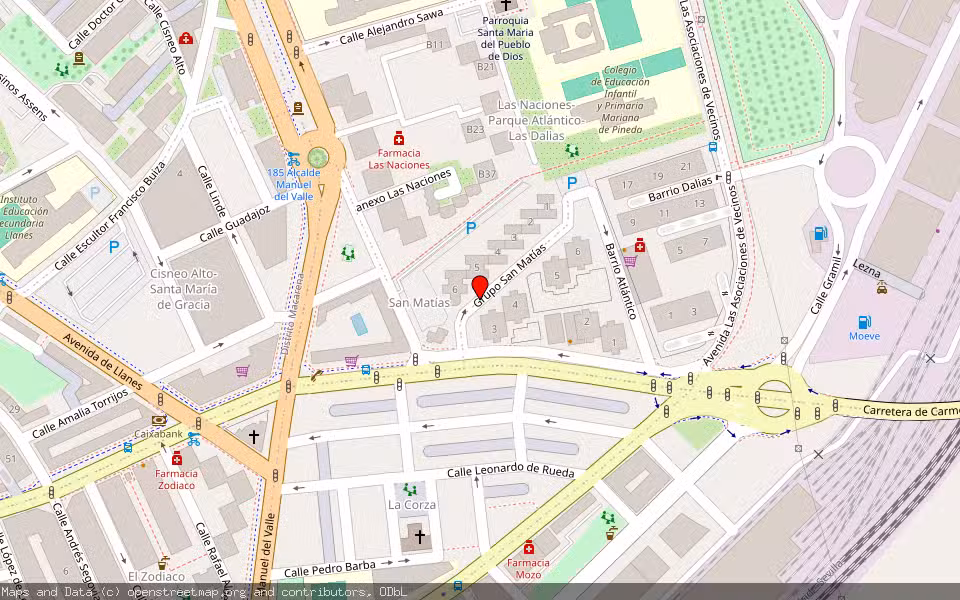Click playground icon above La Corza label
The image size is (960, 600).
point(410,490)
